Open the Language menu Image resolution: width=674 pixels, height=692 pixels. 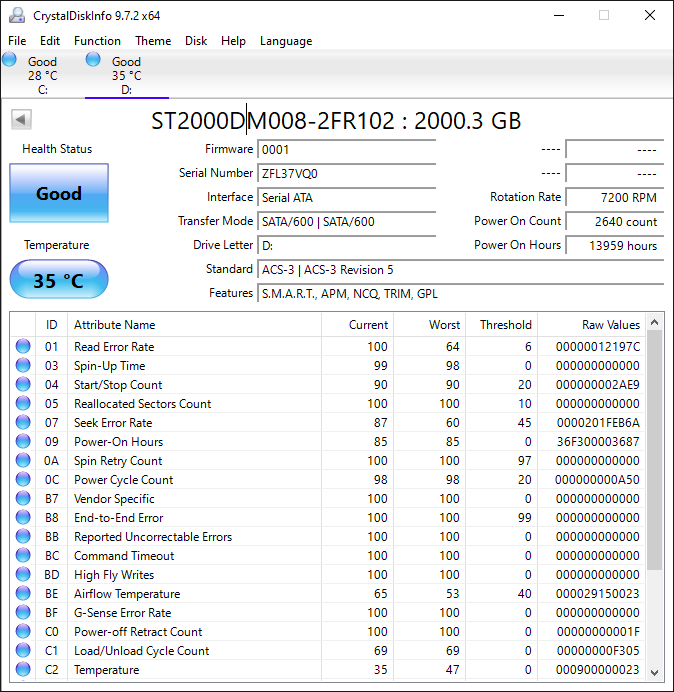click(x=286, y=41)
